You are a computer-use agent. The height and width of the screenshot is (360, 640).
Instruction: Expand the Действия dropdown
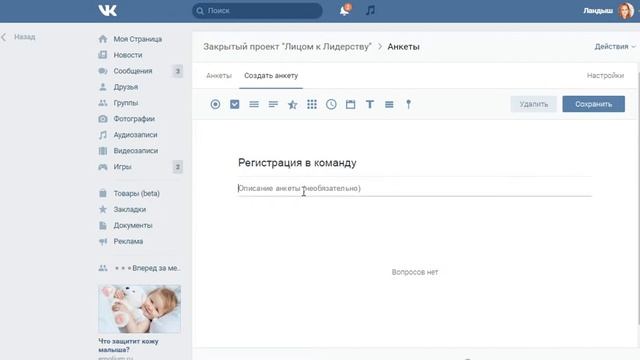coord(614,47)
